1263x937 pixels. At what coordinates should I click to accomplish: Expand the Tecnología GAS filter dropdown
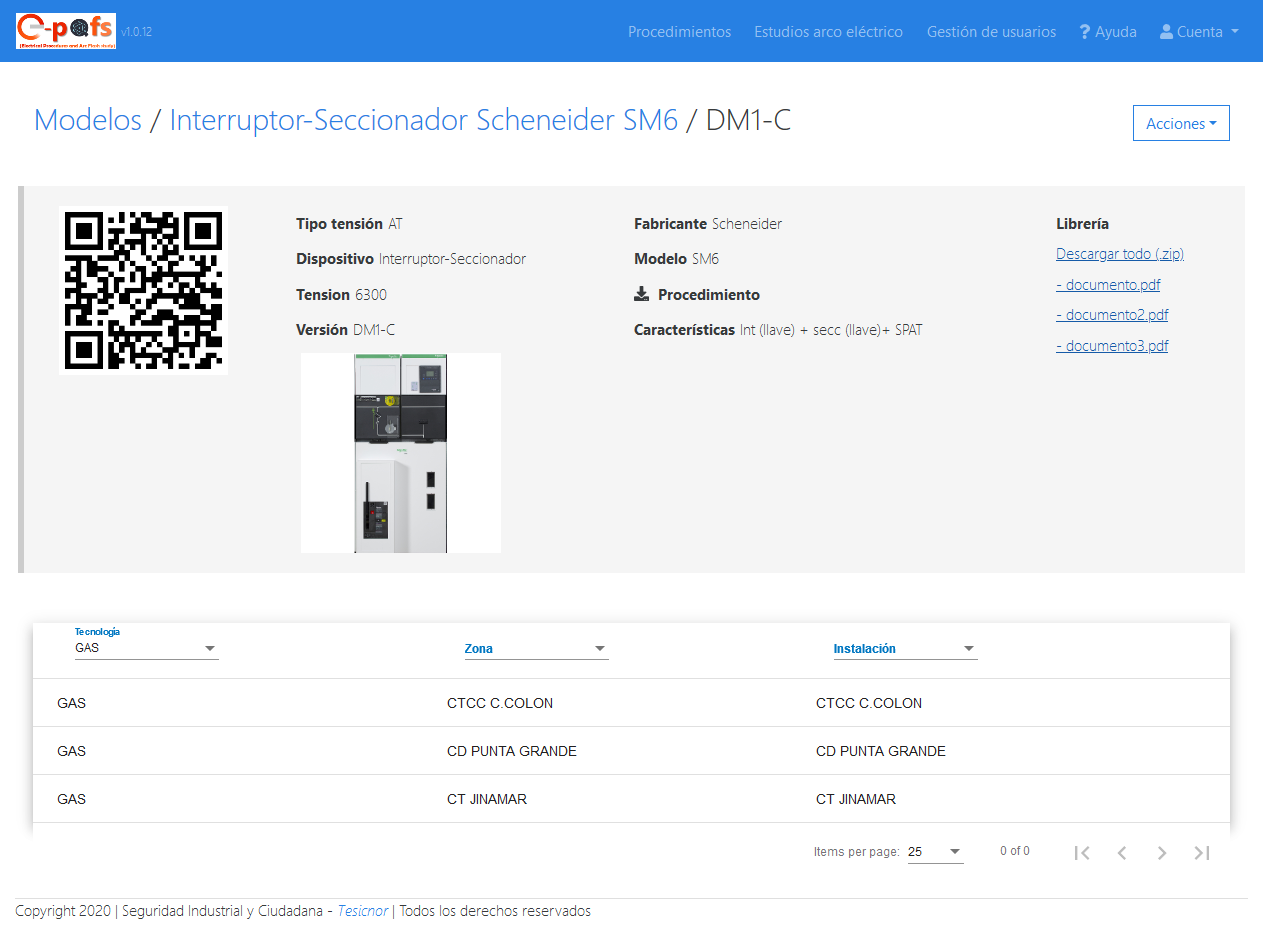coord(146,648)
